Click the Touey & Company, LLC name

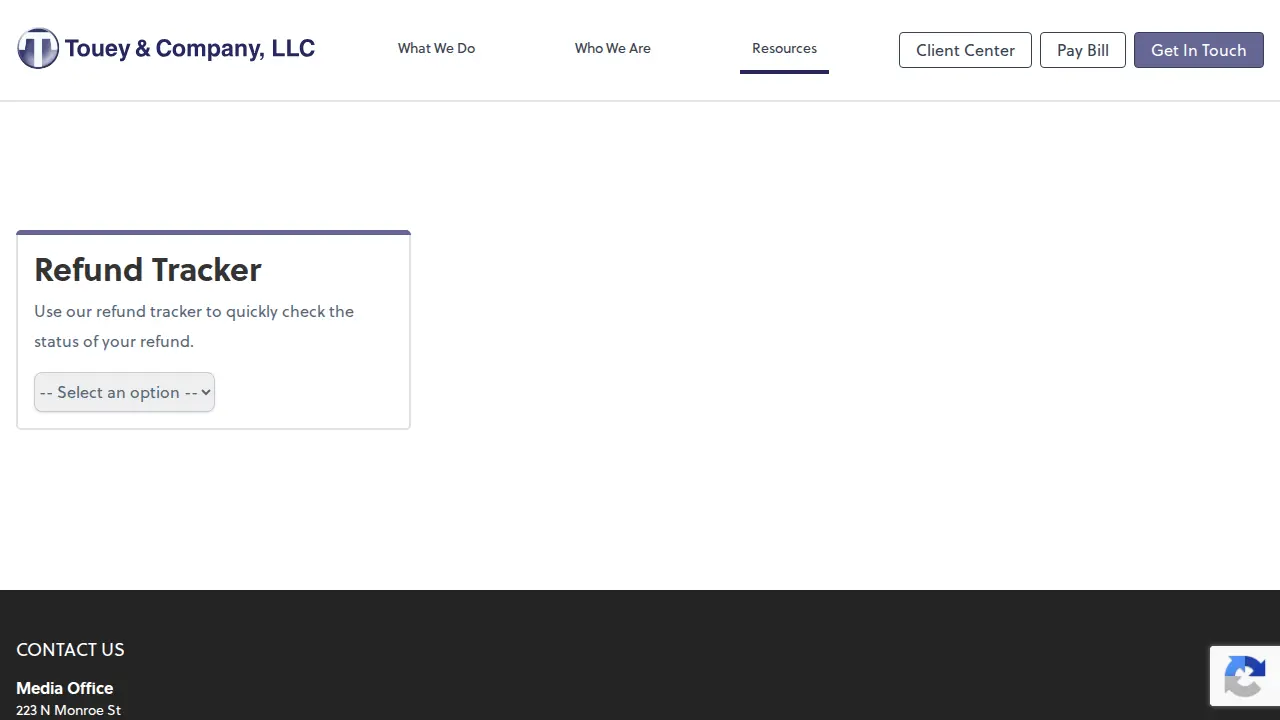tap(190, 48)
